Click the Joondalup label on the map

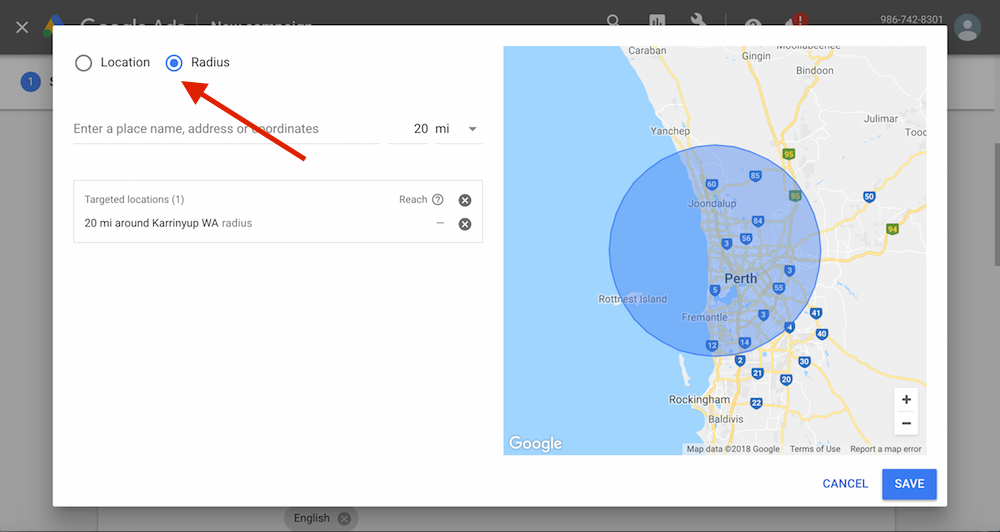pyautogui.click(x=712, y=203)
